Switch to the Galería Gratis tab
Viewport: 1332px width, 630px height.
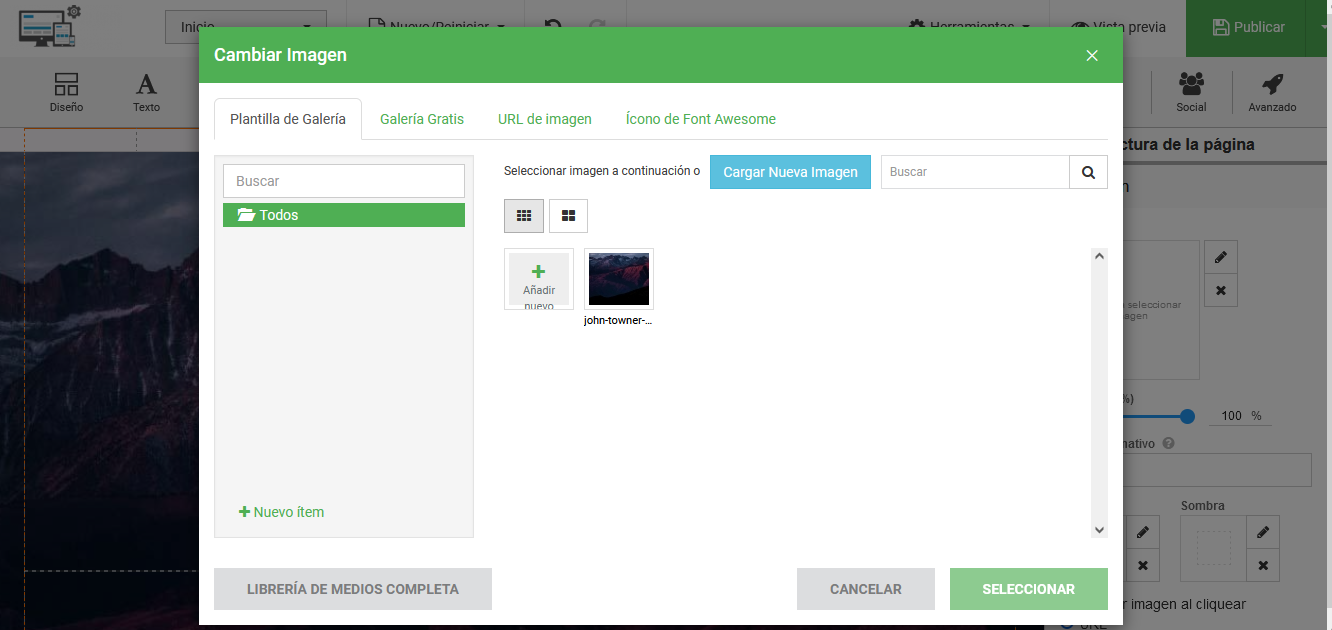(422, 119)
